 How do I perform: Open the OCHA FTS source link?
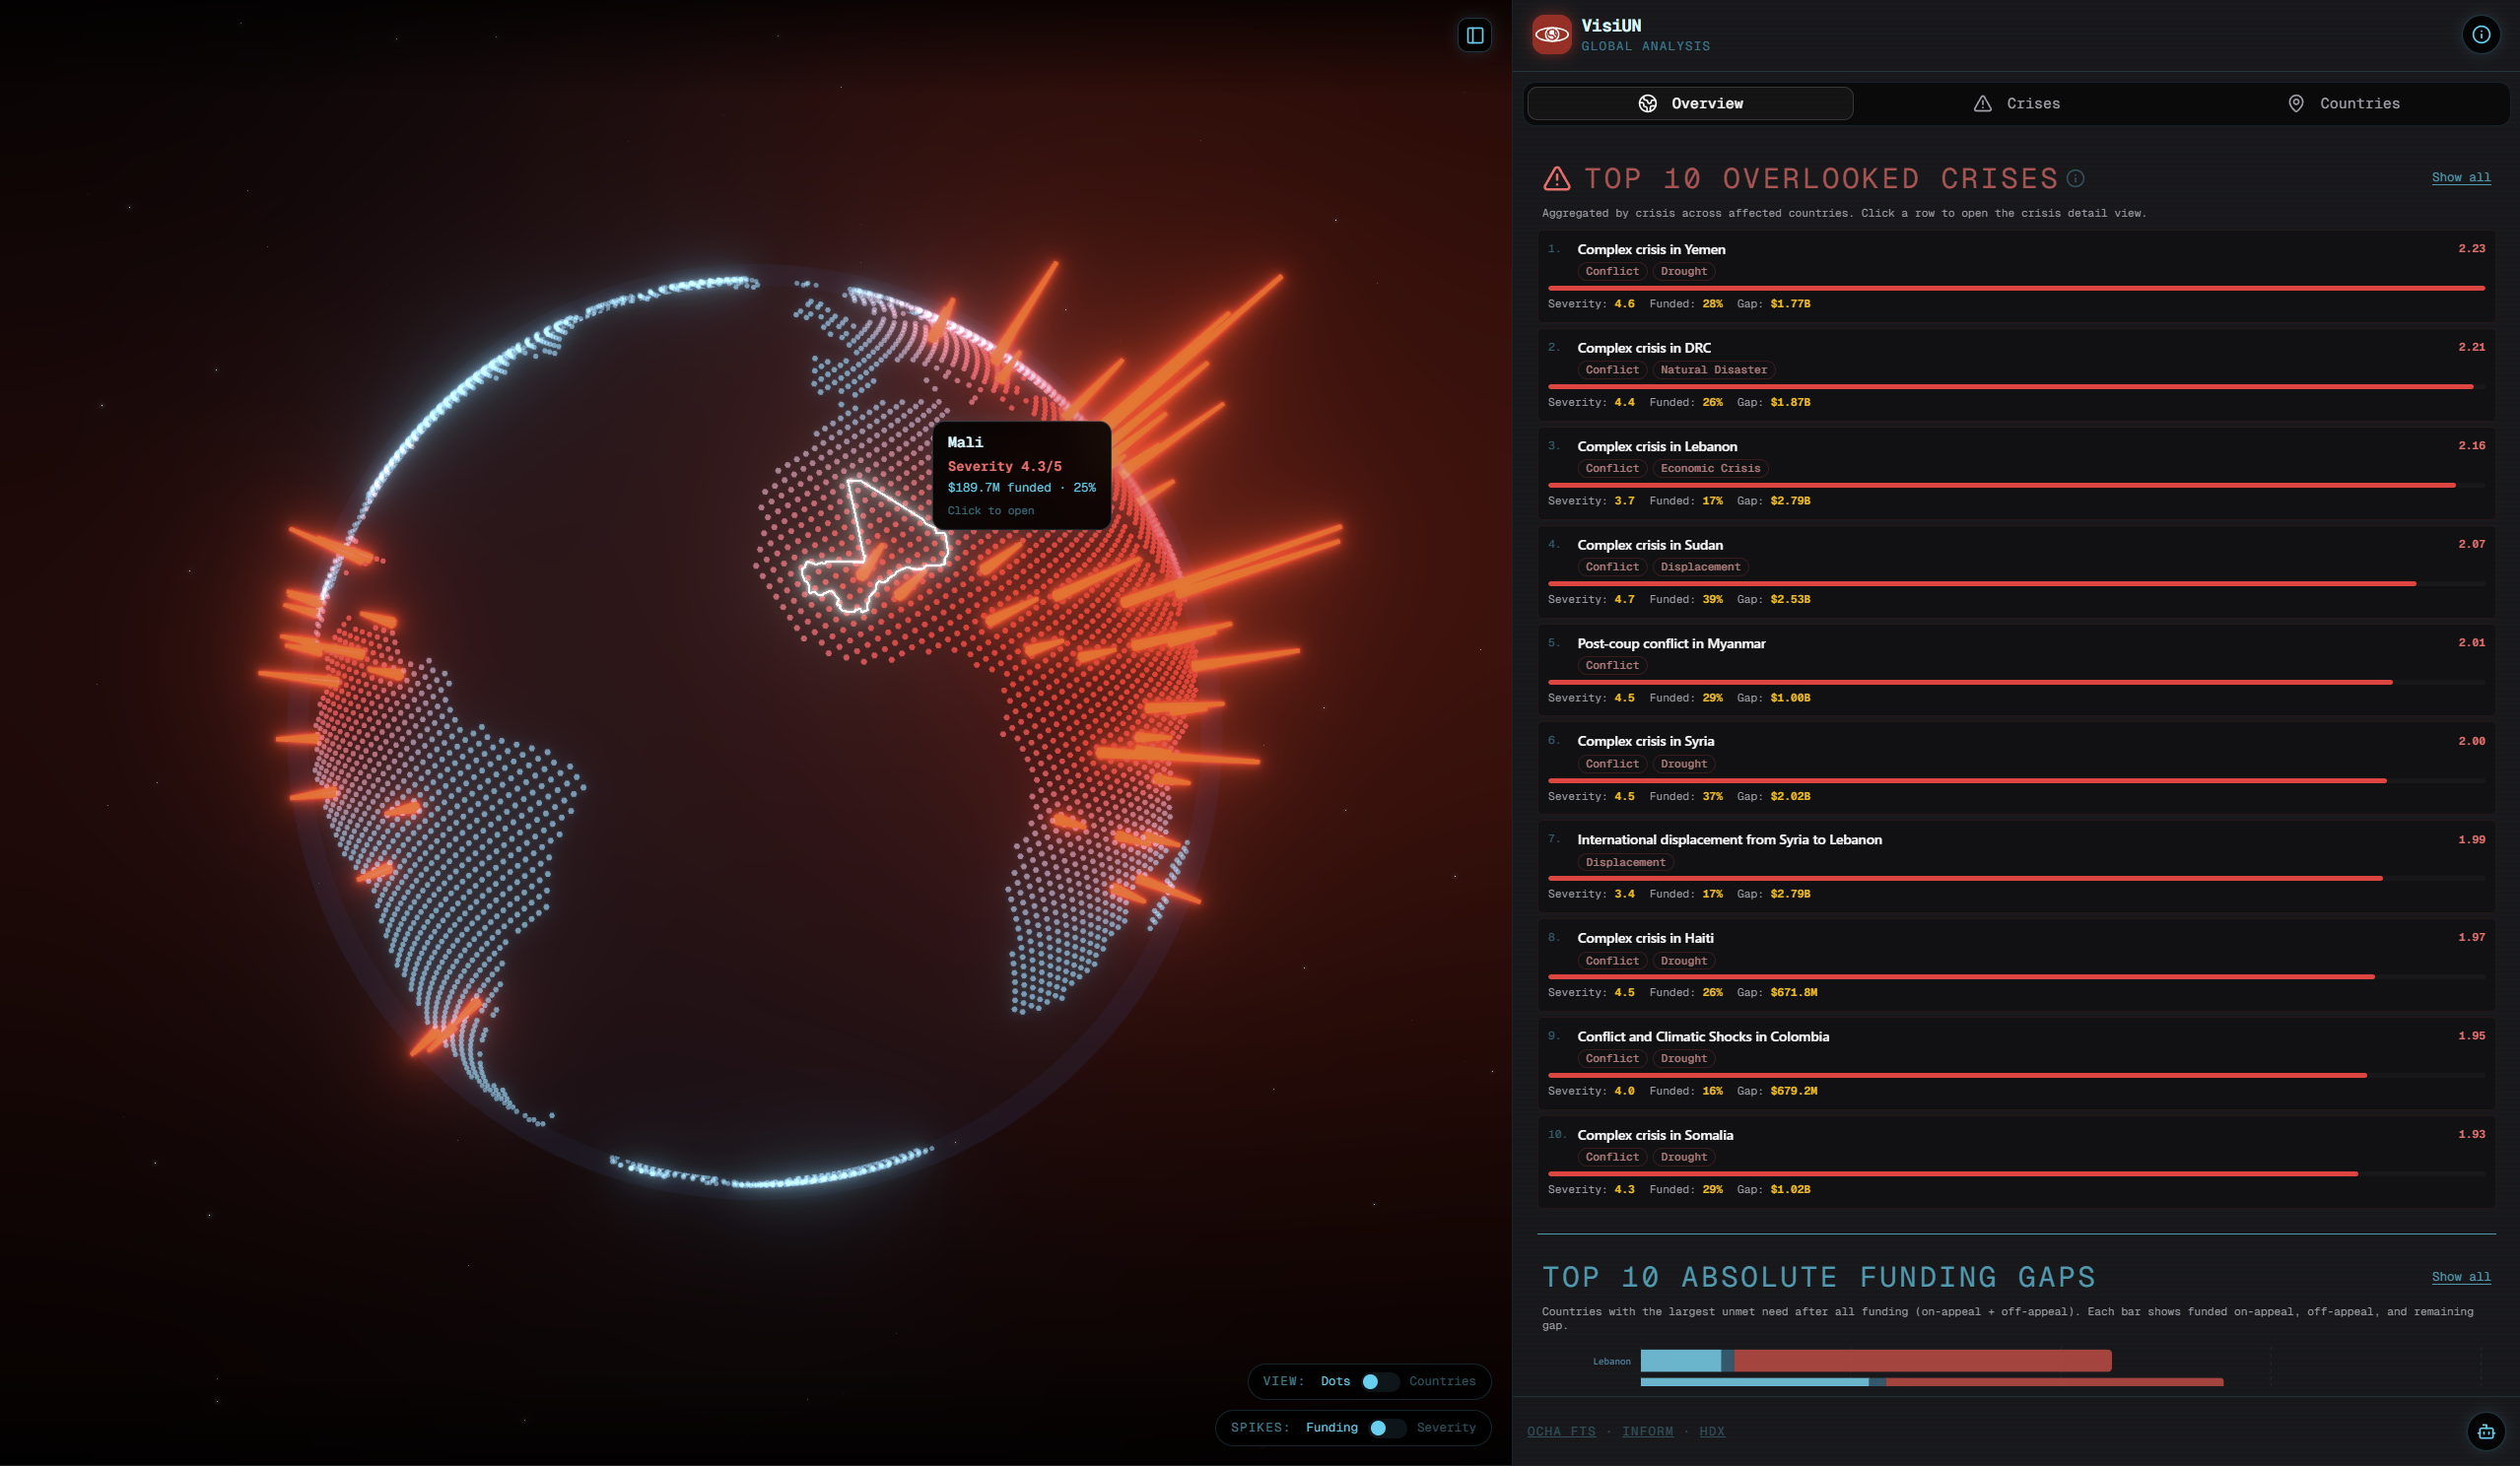click(1560, 1431)
